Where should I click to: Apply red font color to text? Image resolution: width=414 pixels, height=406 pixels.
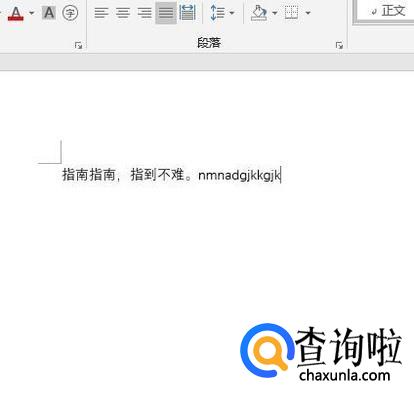click(x=16, y=13)
